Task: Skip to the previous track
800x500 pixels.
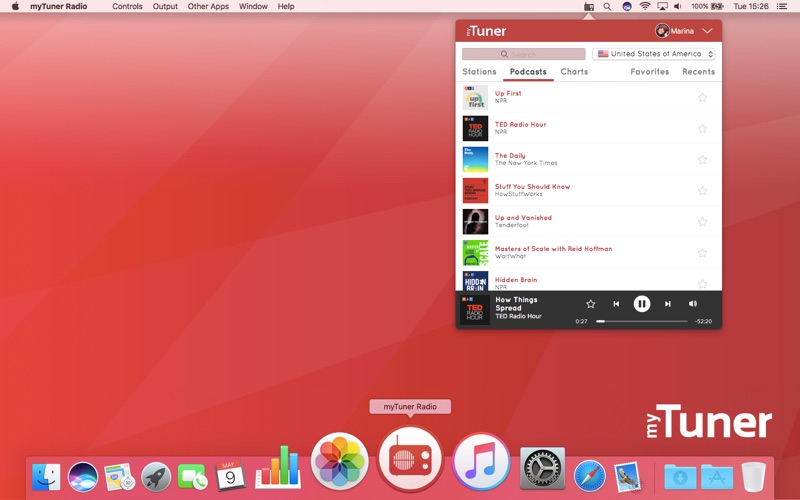Action: pyautogui.click(x=616, y=304)
